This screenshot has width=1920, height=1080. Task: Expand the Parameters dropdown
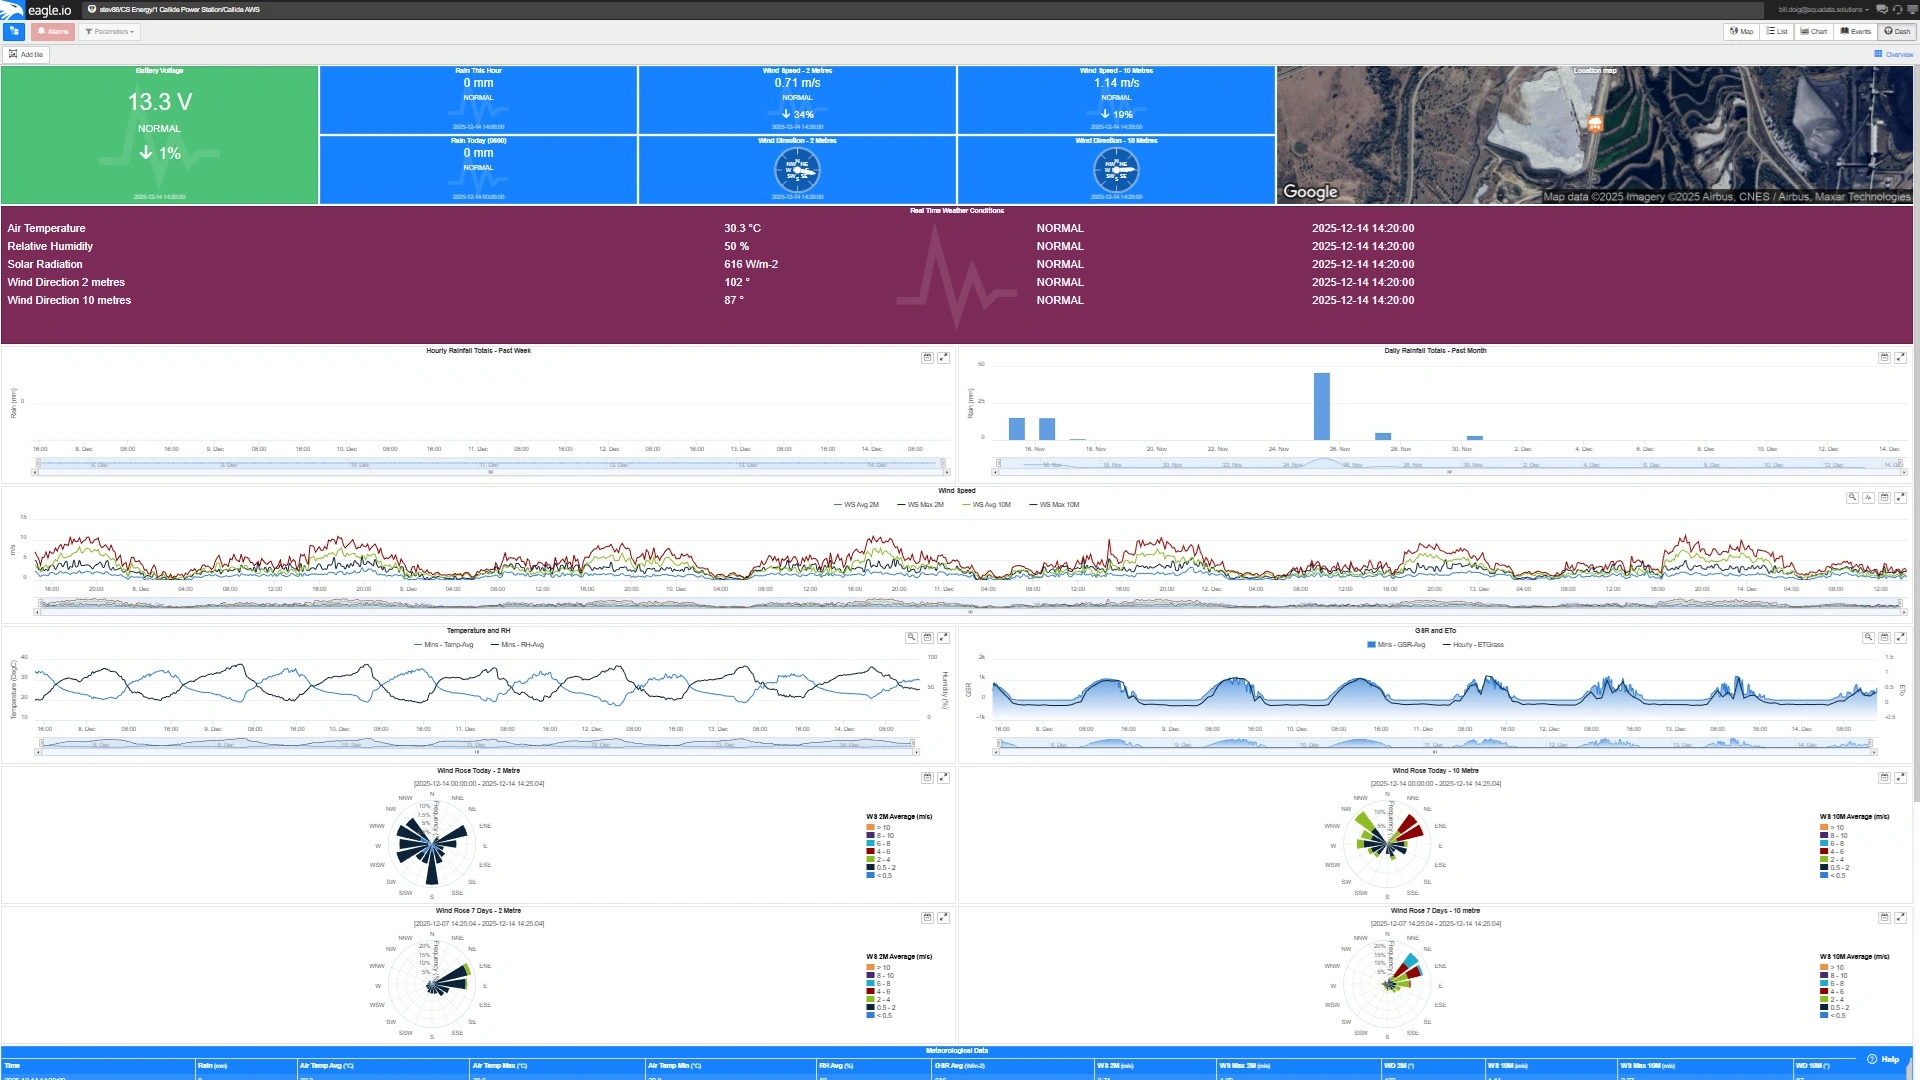[x=109, y=32]
